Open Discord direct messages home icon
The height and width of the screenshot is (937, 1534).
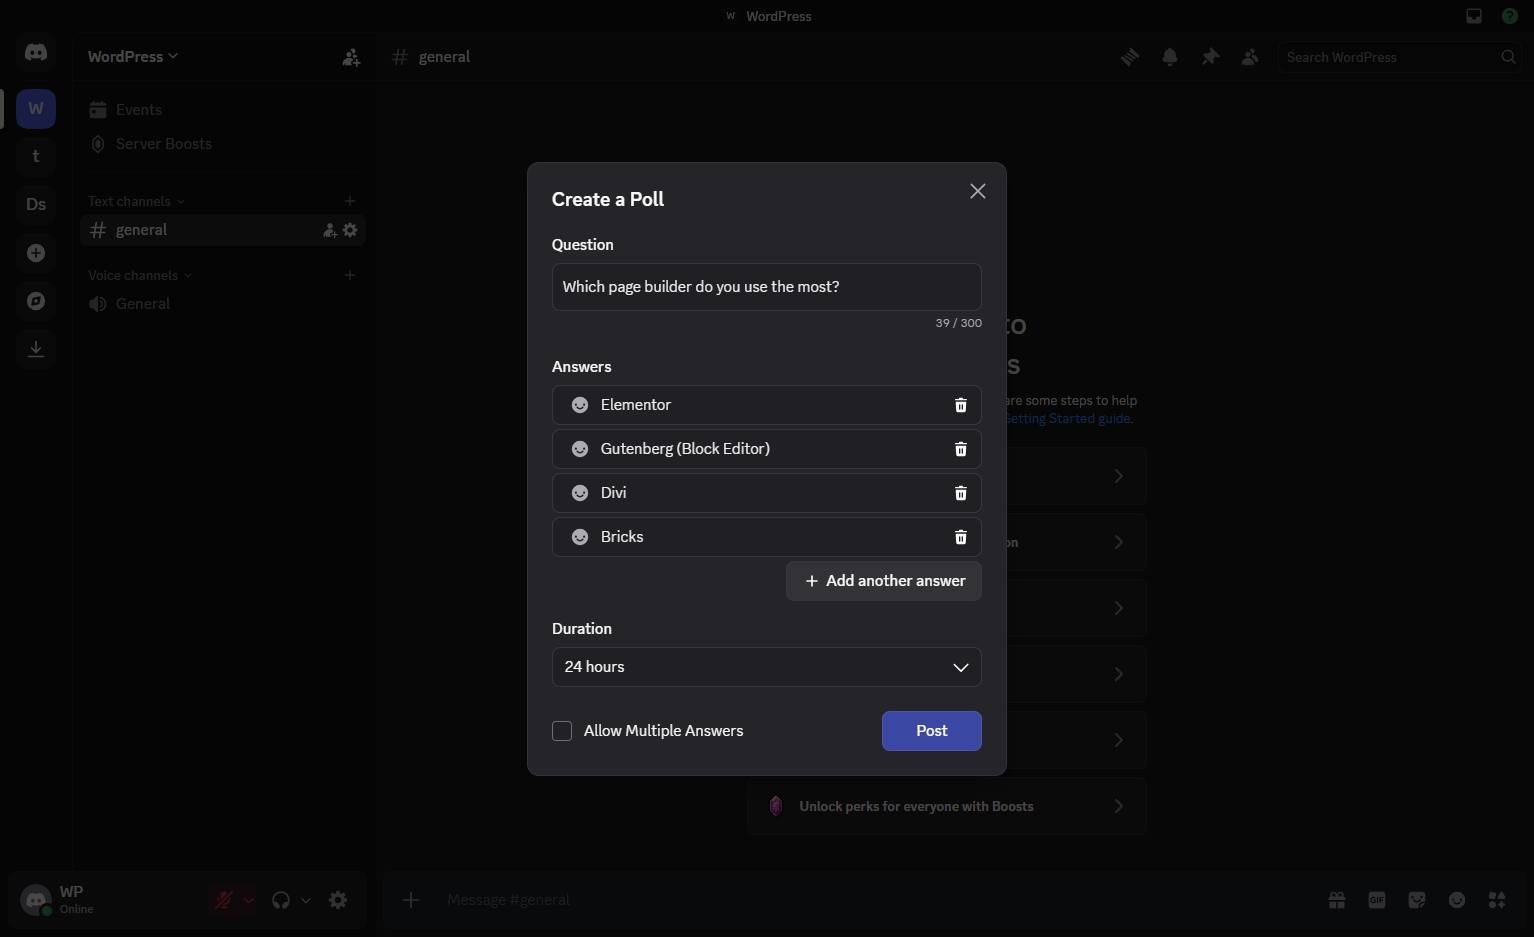pyautogui.click(x=36, y=52)
